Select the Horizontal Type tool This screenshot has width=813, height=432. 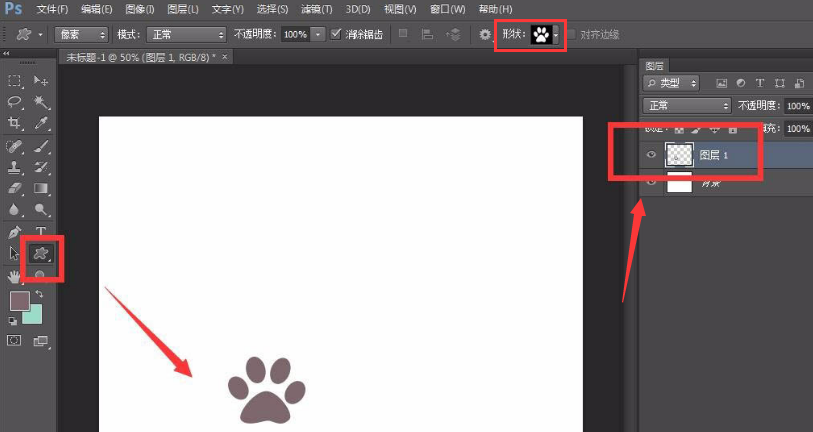click(41, 232)
